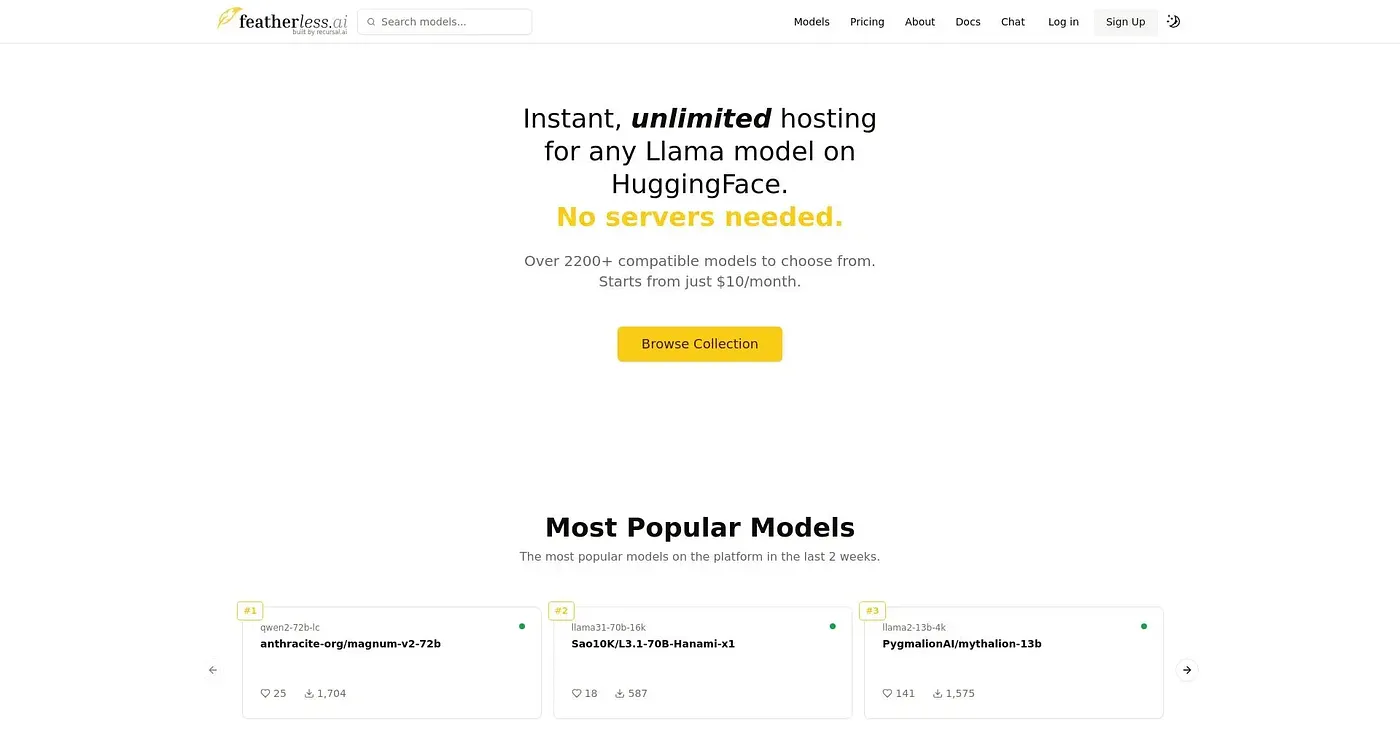Click green status dot on magnum-v2-72b card
Viewport: 1400px width, 729px height.
[522, 626]
